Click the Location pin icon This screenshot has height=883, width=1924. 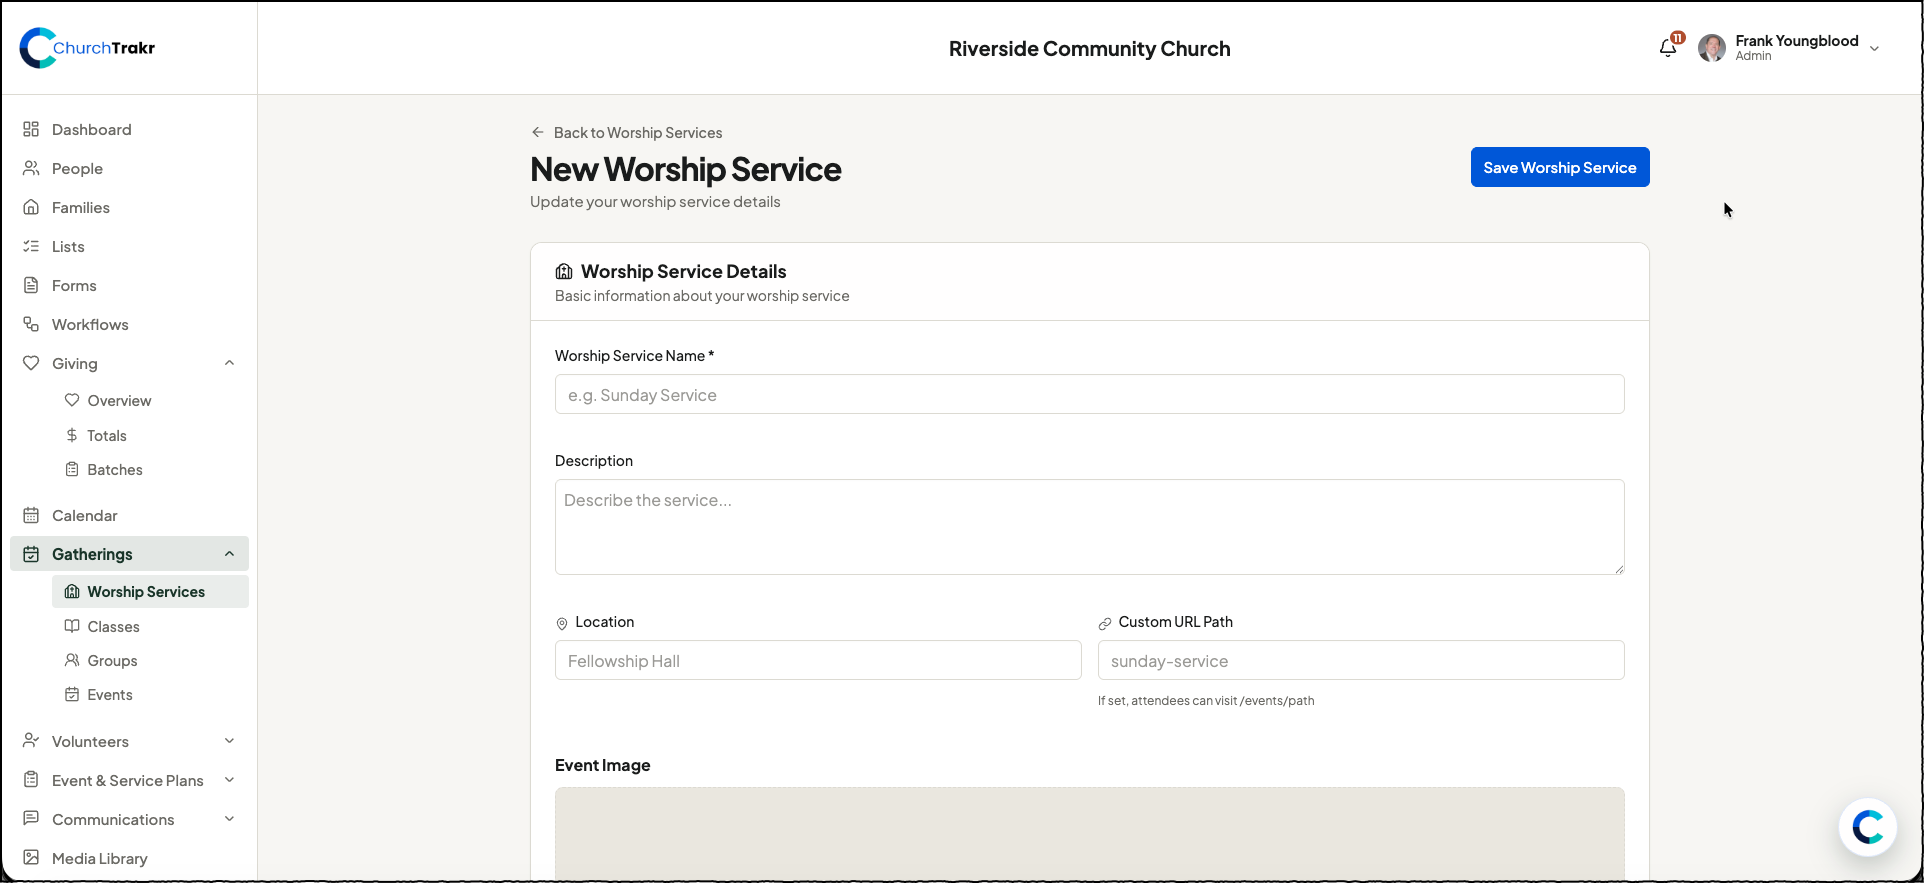point(562,623)
